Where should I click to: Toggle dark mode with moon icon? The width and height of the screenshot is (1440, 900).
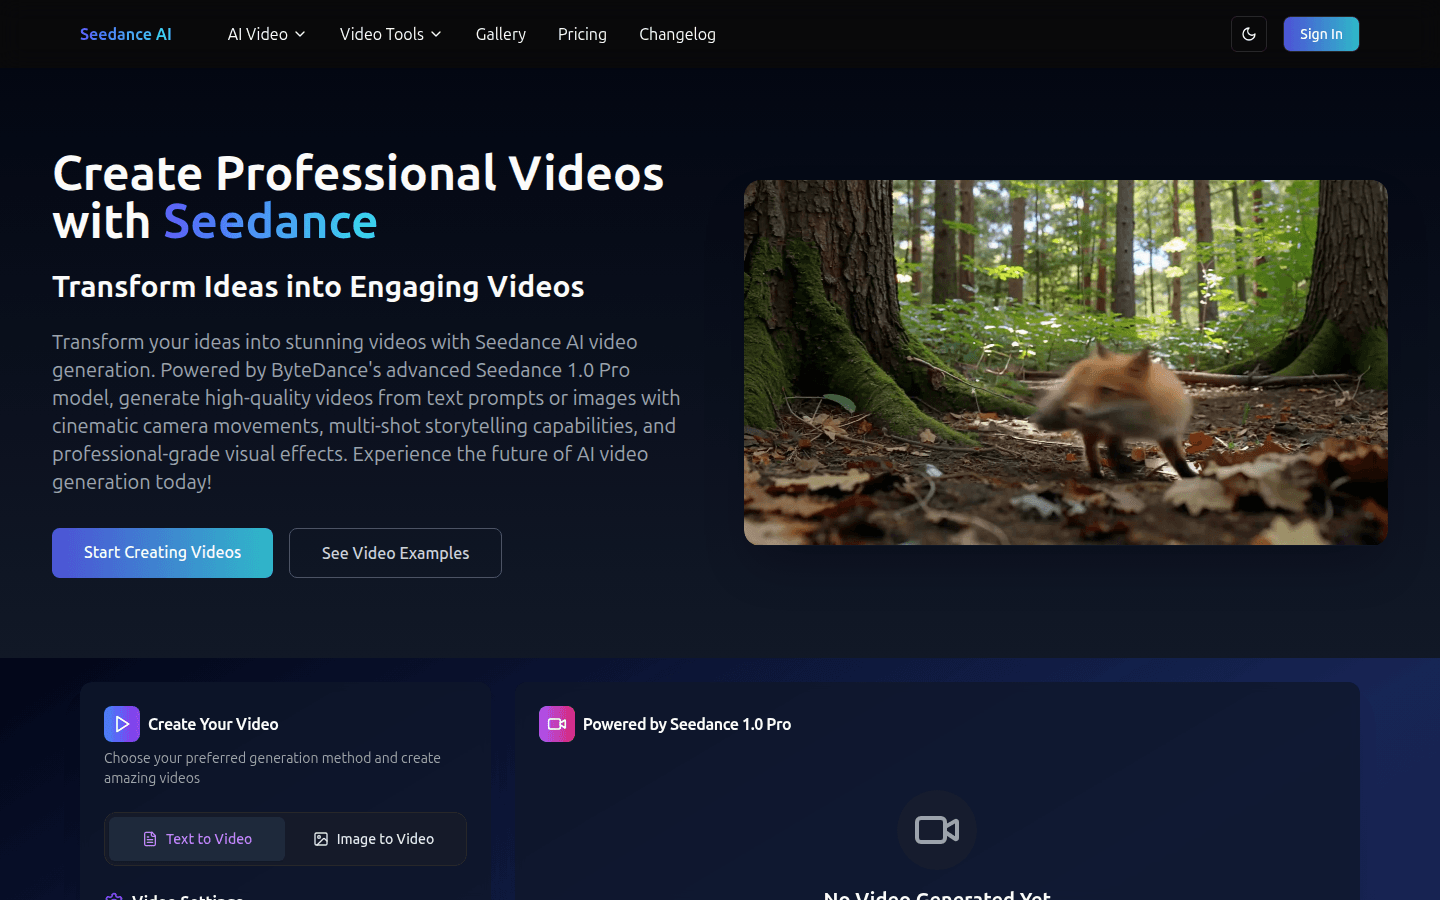[1249, 34]
